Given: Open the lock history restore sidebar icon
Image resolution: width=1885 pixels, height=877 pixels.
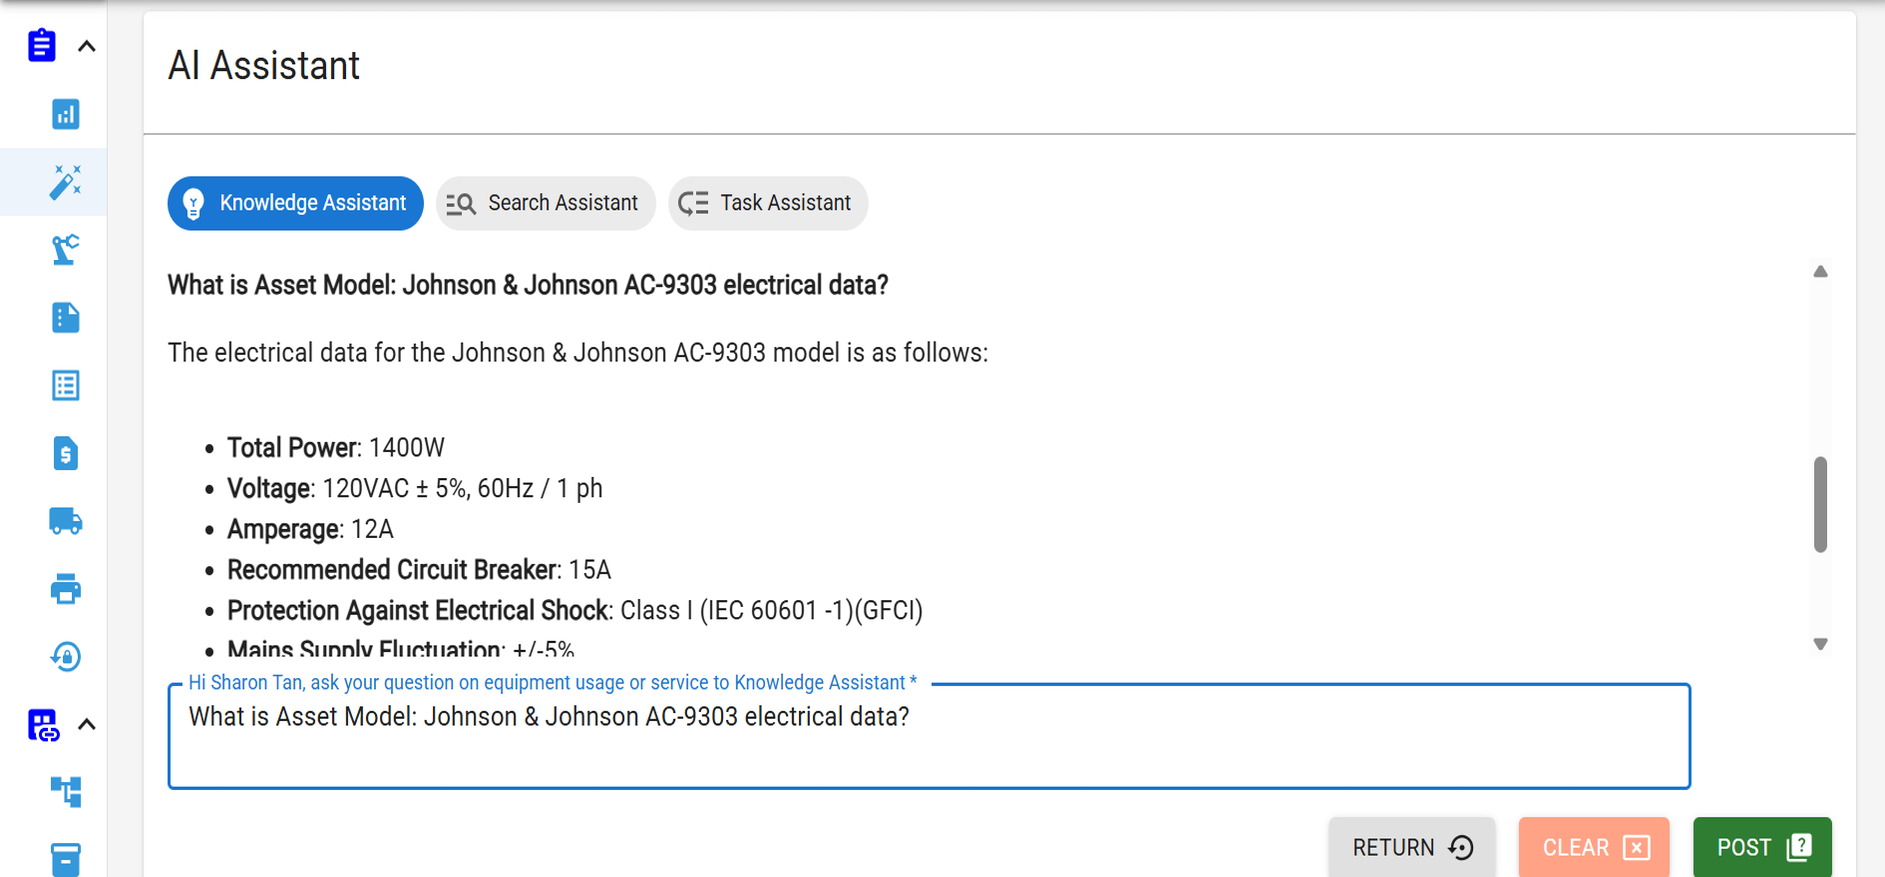Looking at the screenshot, I should tap(66, 657).
